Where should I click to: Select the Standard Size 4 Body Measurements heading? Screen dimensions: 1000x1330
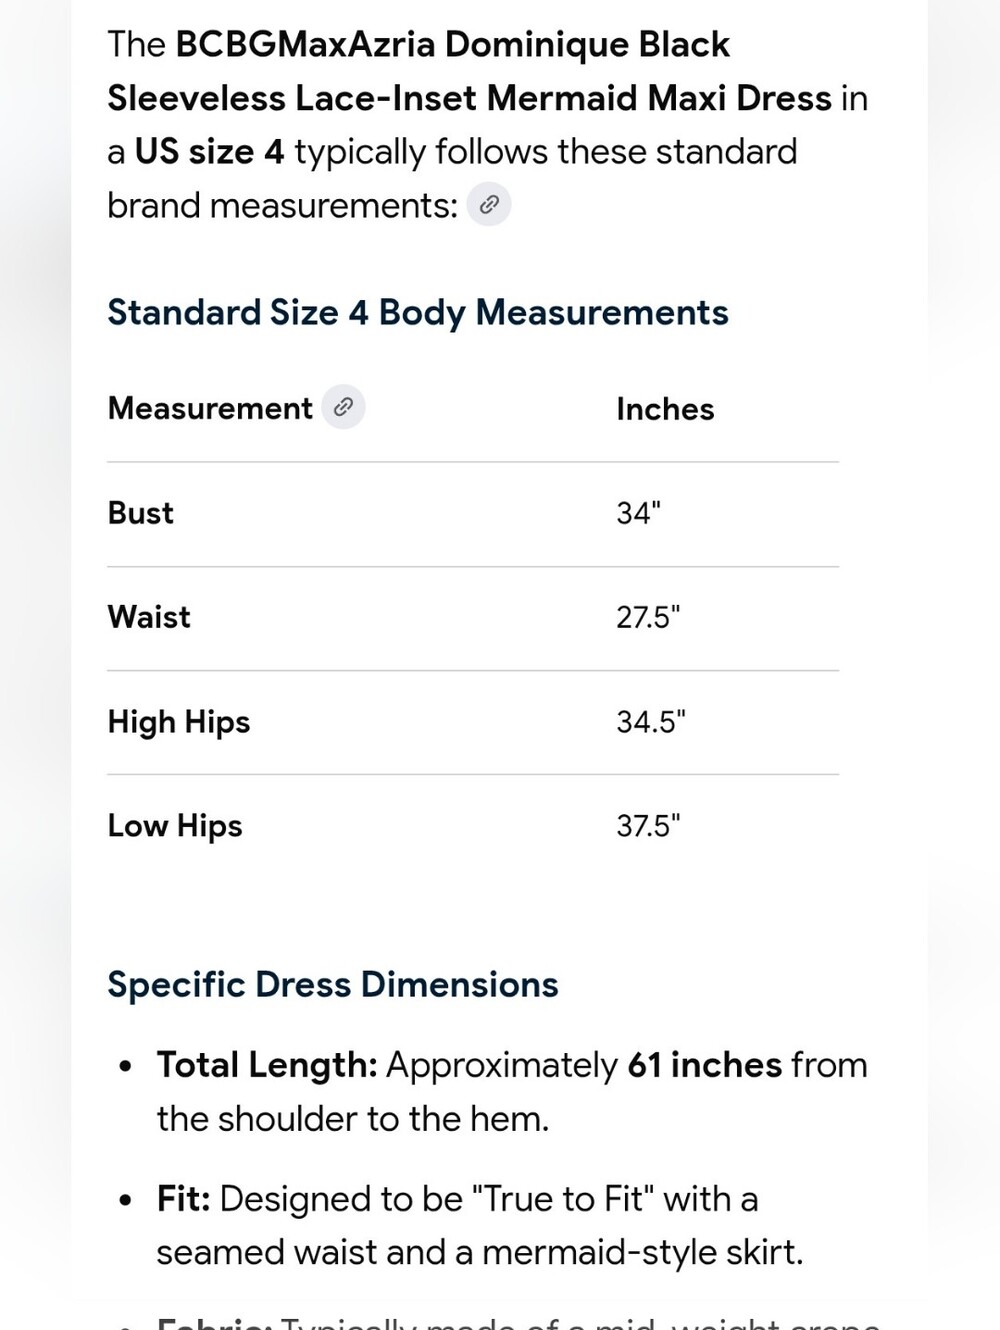pyautogui.click(x=418, y=313)
